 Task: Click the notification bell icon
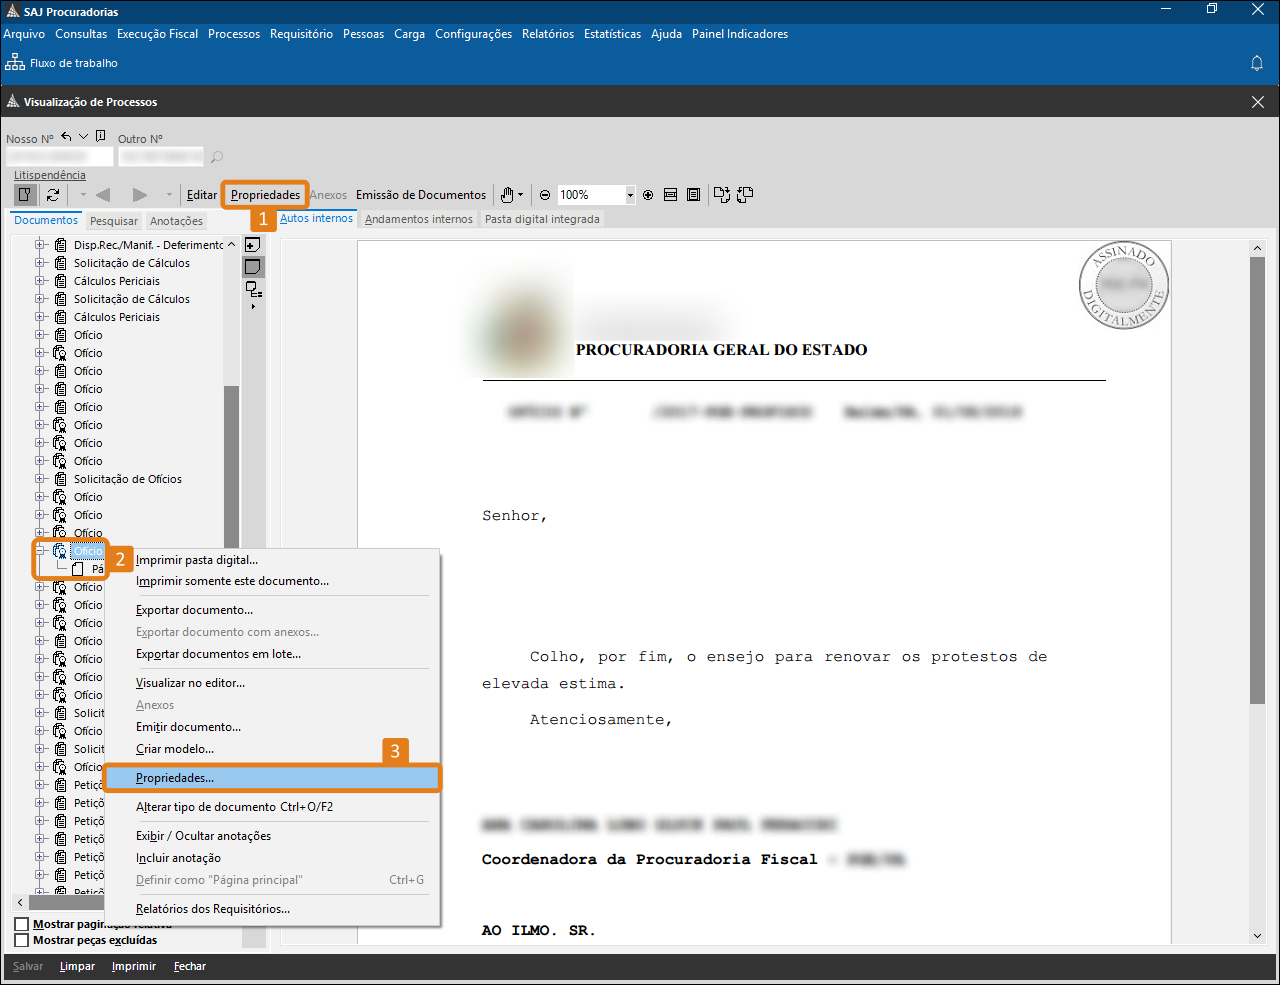coord(1257,63)
